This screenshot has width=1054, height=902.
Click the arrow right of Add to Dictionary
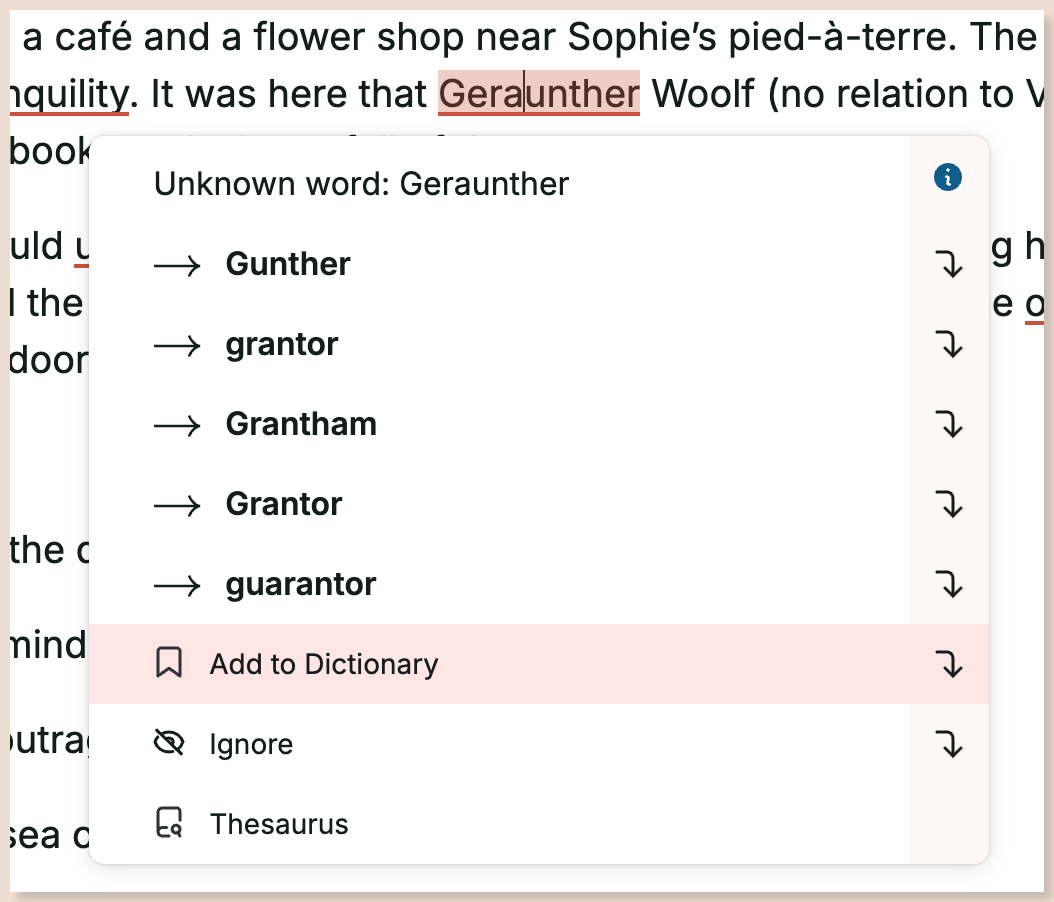click(948, 664)
